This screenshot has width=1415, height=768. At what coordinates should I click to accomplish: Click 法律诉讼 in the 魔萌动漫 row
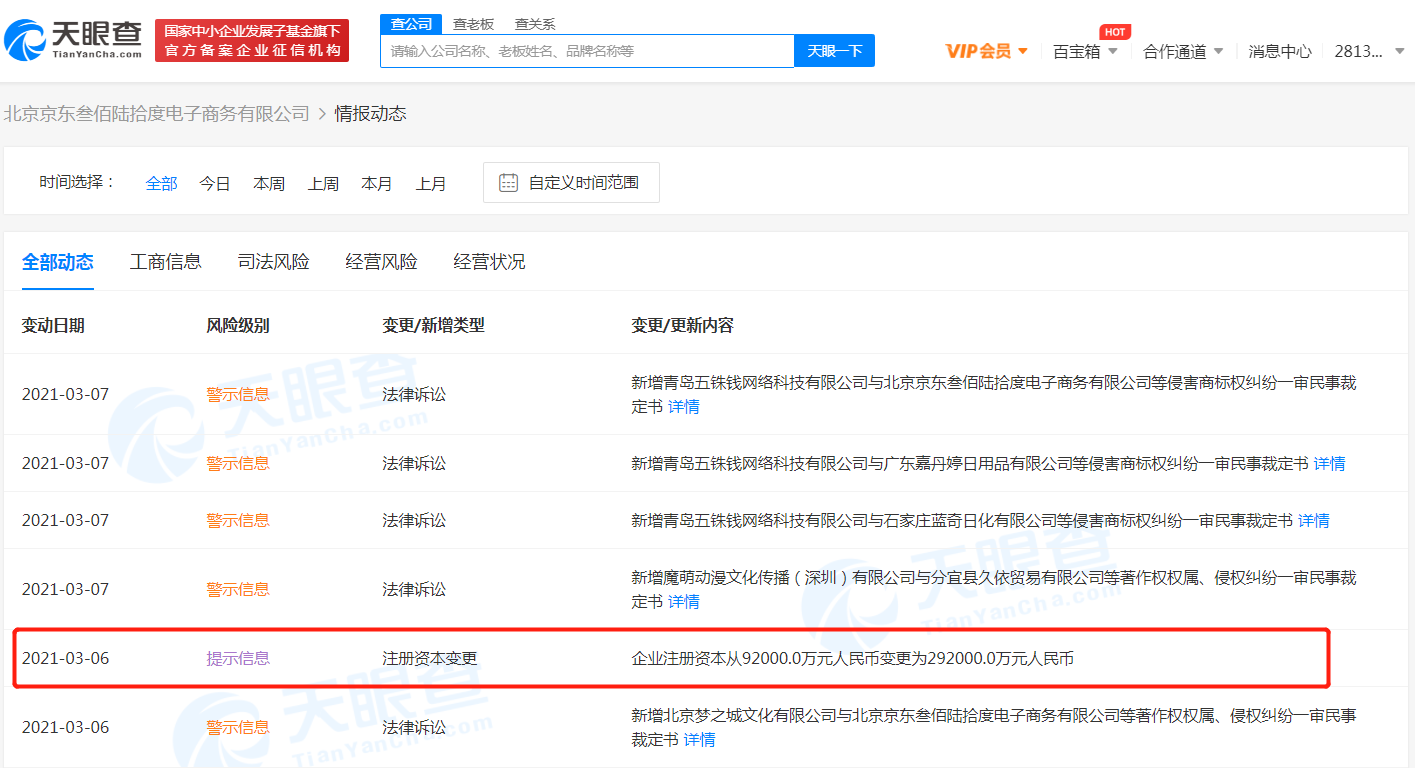(x=414, y=589)
